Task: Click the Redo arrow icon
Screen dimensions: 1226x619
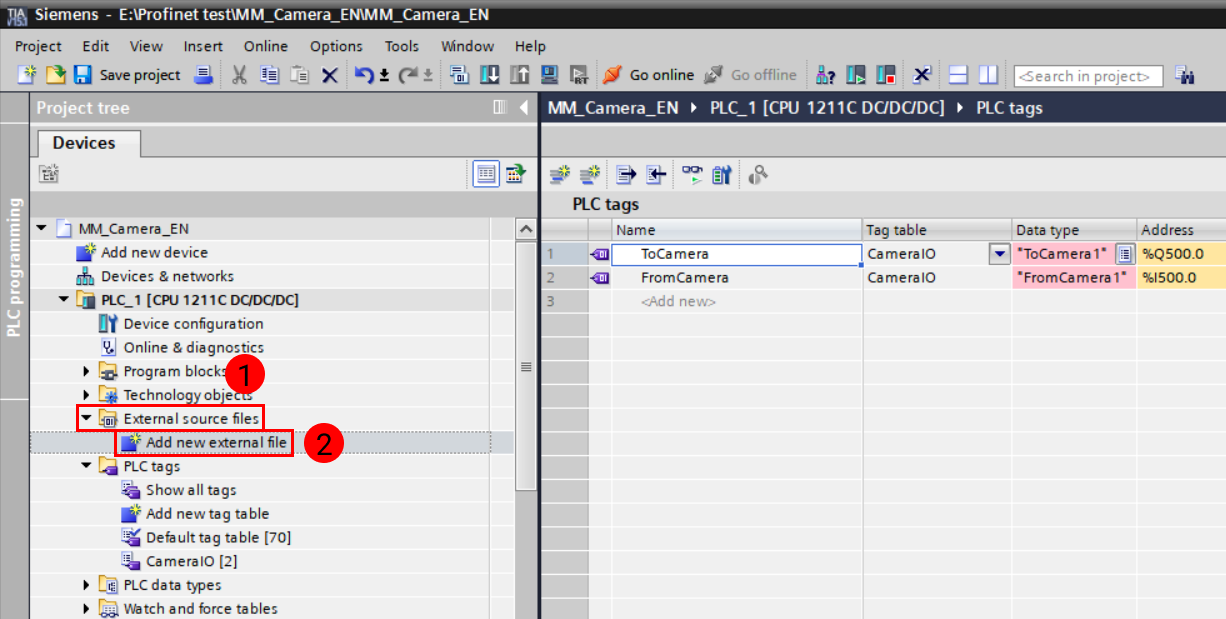Action: (x=408, y=75)
